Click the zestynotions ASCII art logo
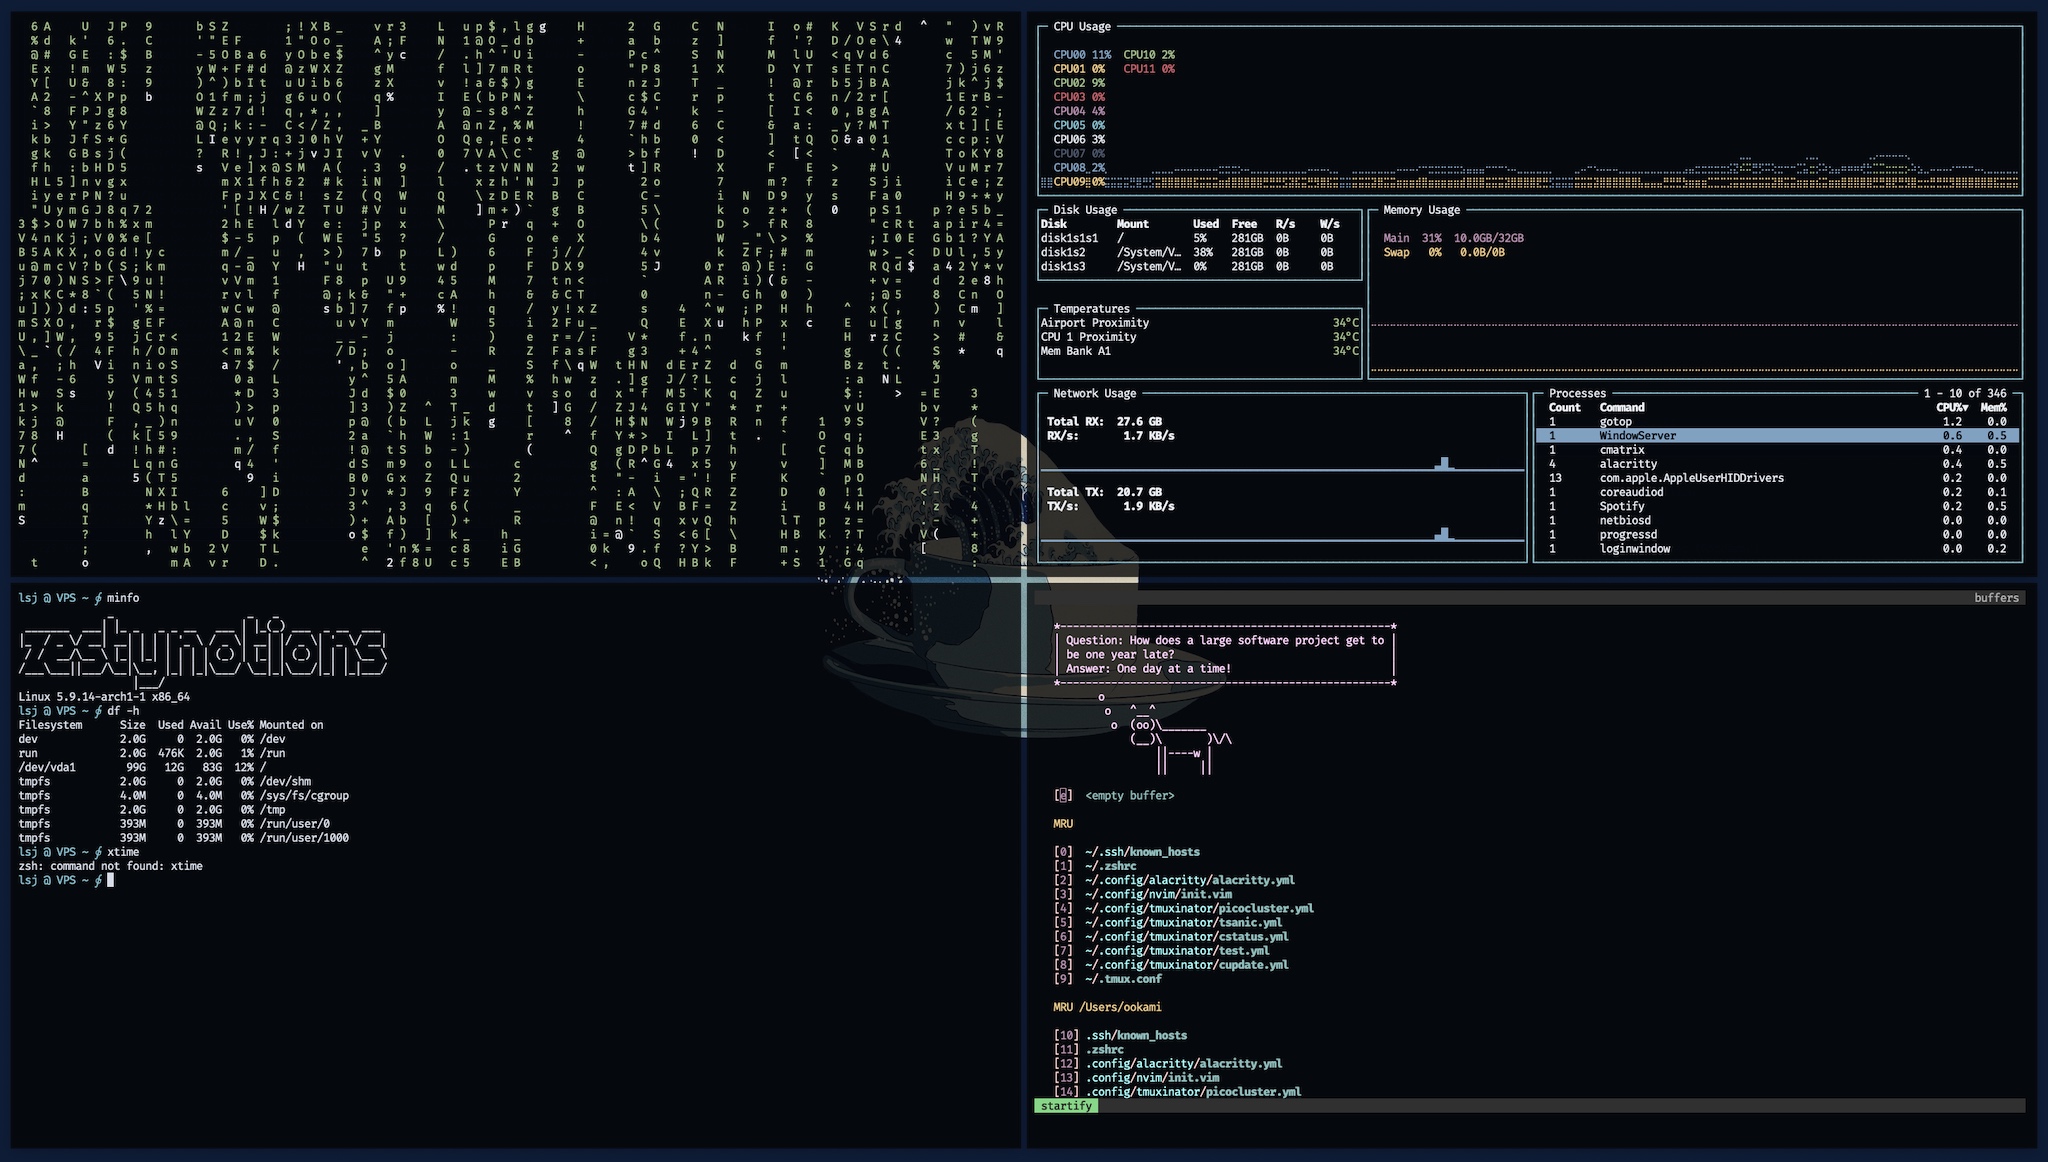This screenshot has height=1162, width=2048. [x=202, y=652]
